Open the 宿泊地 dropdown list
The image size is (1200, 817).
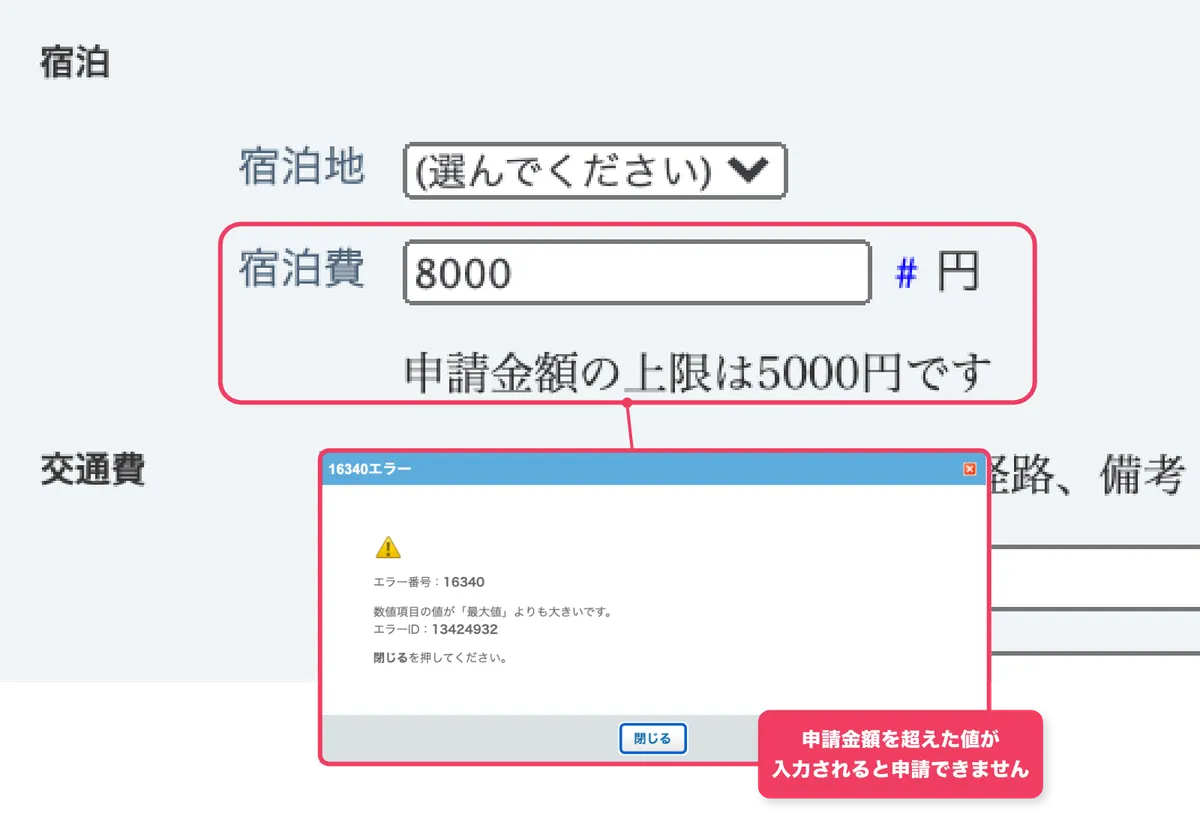[595, 171]
